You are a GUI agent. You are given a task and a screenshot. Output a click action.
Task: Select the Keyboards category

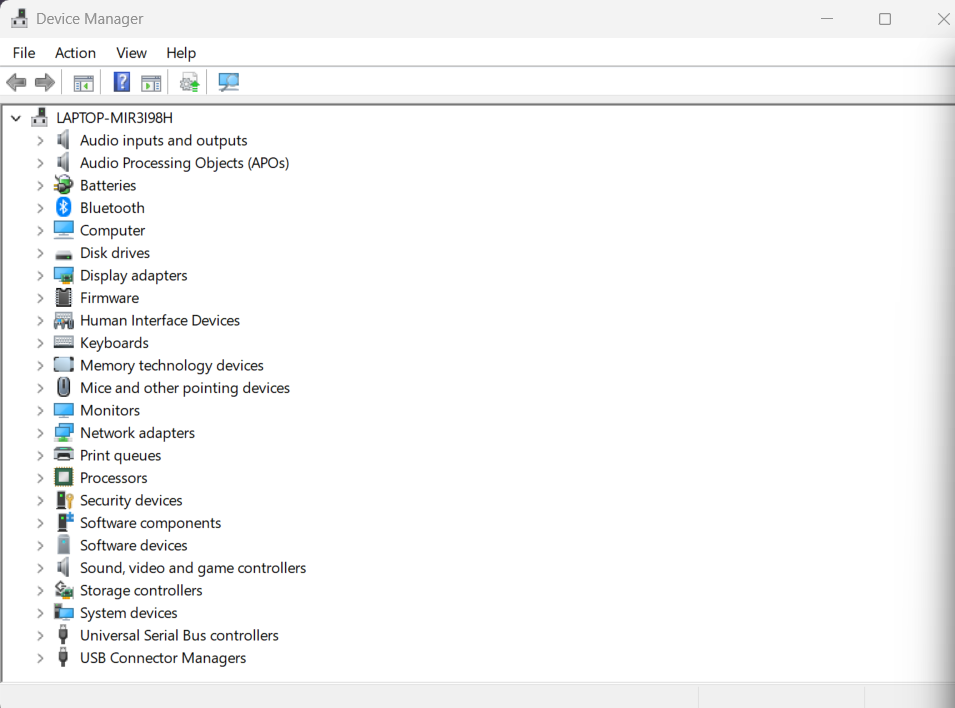pos(114,342)
